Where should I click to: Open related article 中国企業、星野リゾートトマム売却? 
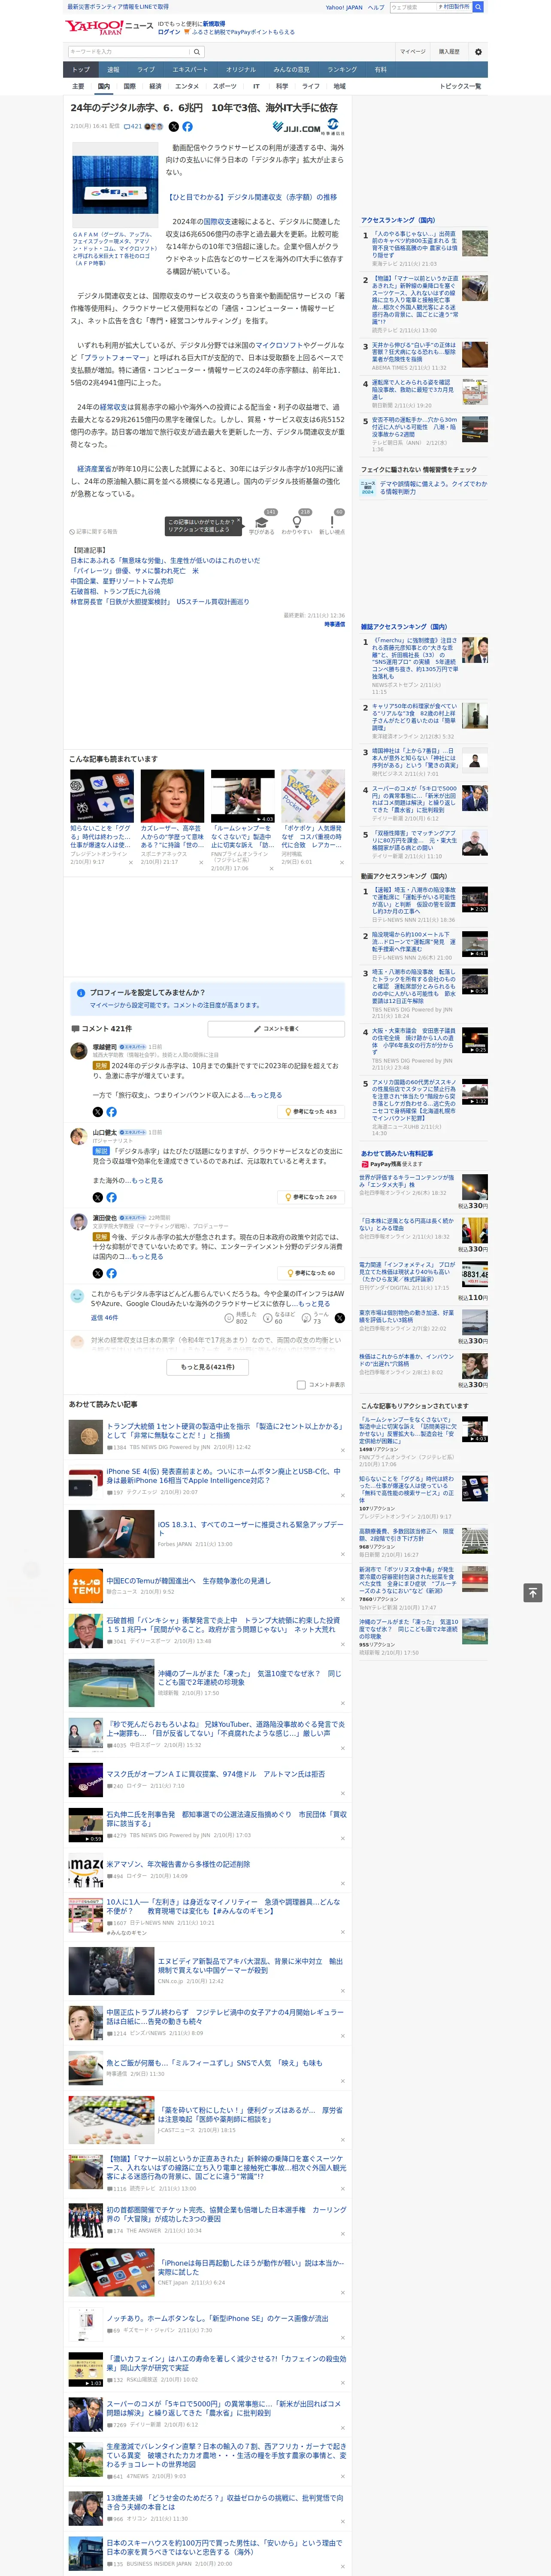point(121,581)
